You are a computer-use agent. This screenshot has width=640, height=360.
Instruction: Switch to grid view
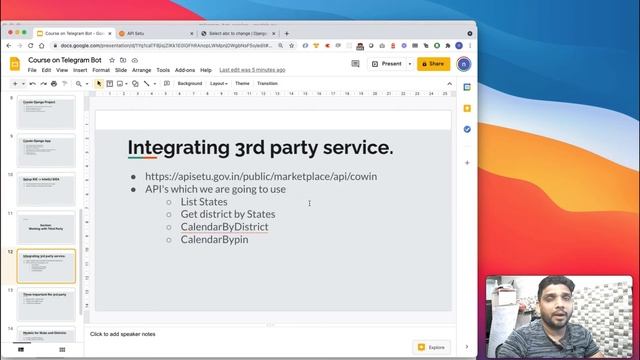point(62,350)
